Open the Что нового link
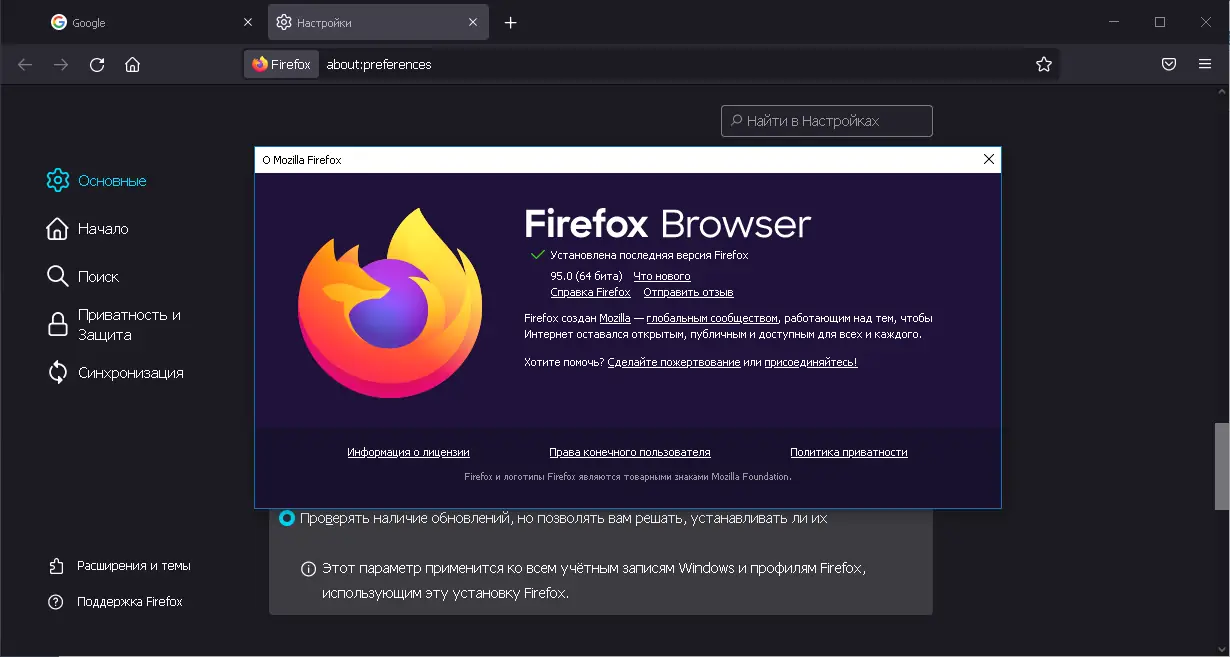 [x=662, y=276]
